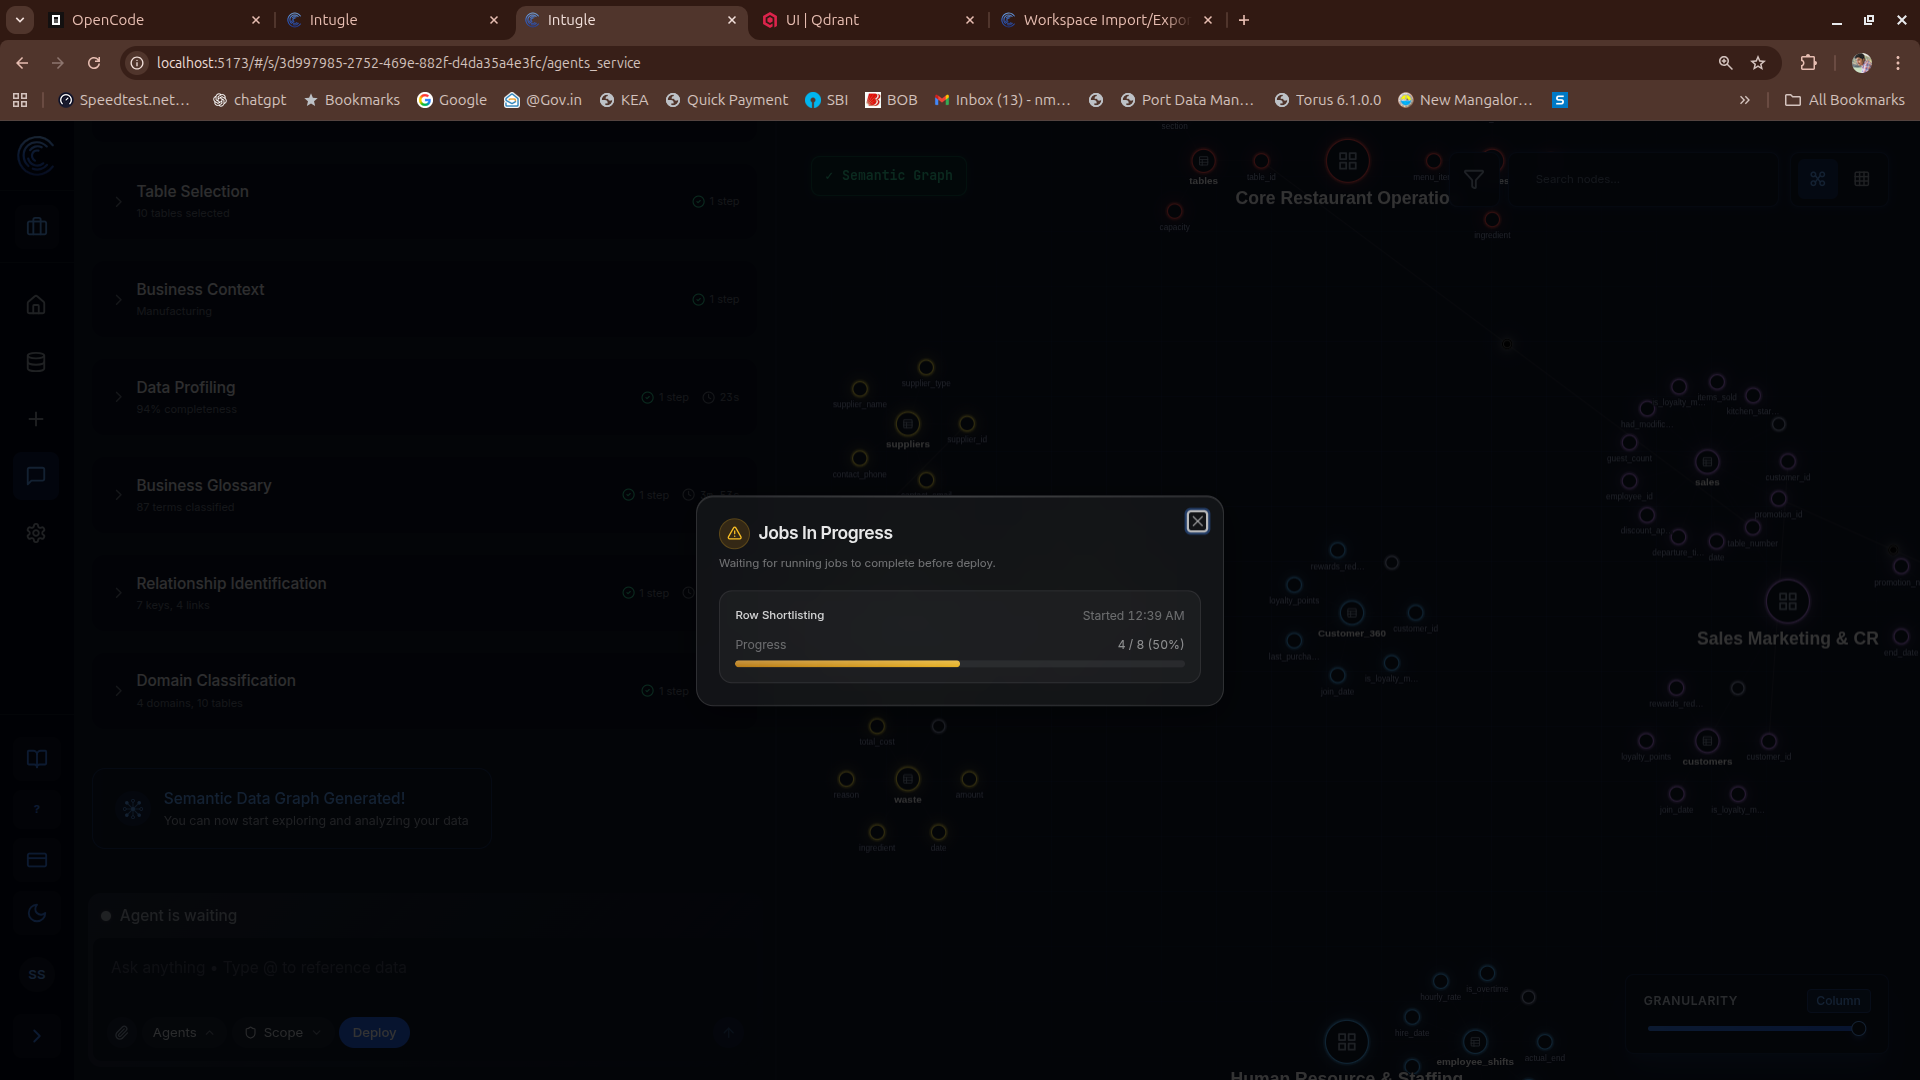Screen dimensions: 1920x1080
Task: Click the browser back arrow
Action: 22,63
